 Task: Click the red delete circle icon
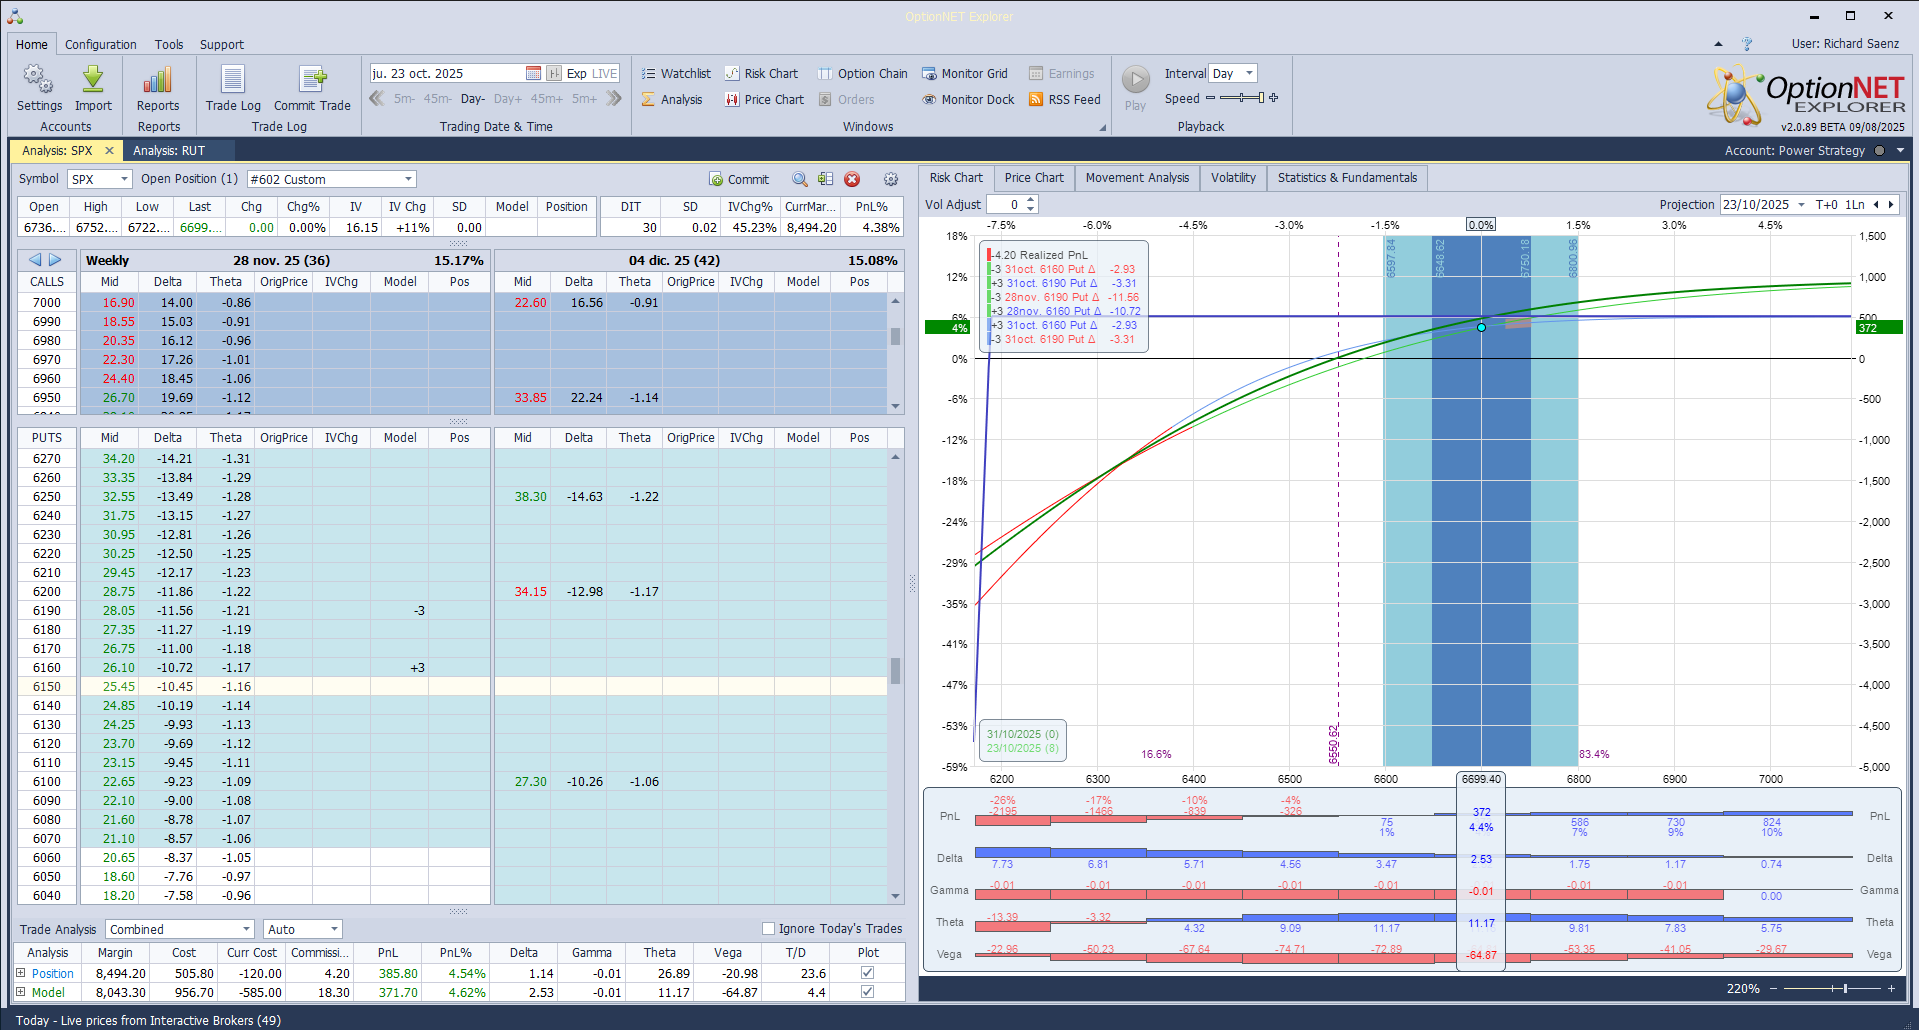852,179
